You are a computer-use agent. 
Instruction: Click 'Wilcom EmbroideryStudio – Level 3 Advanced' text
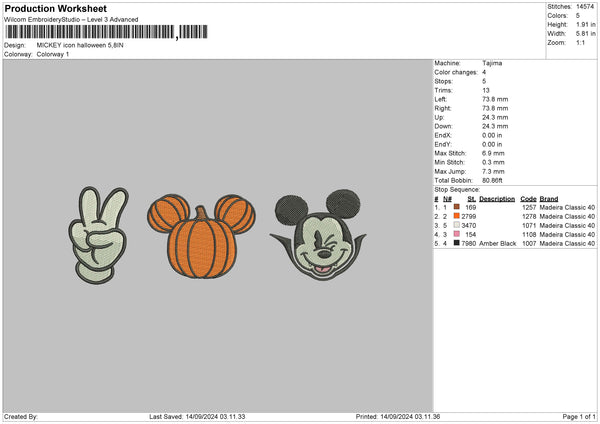71,20
